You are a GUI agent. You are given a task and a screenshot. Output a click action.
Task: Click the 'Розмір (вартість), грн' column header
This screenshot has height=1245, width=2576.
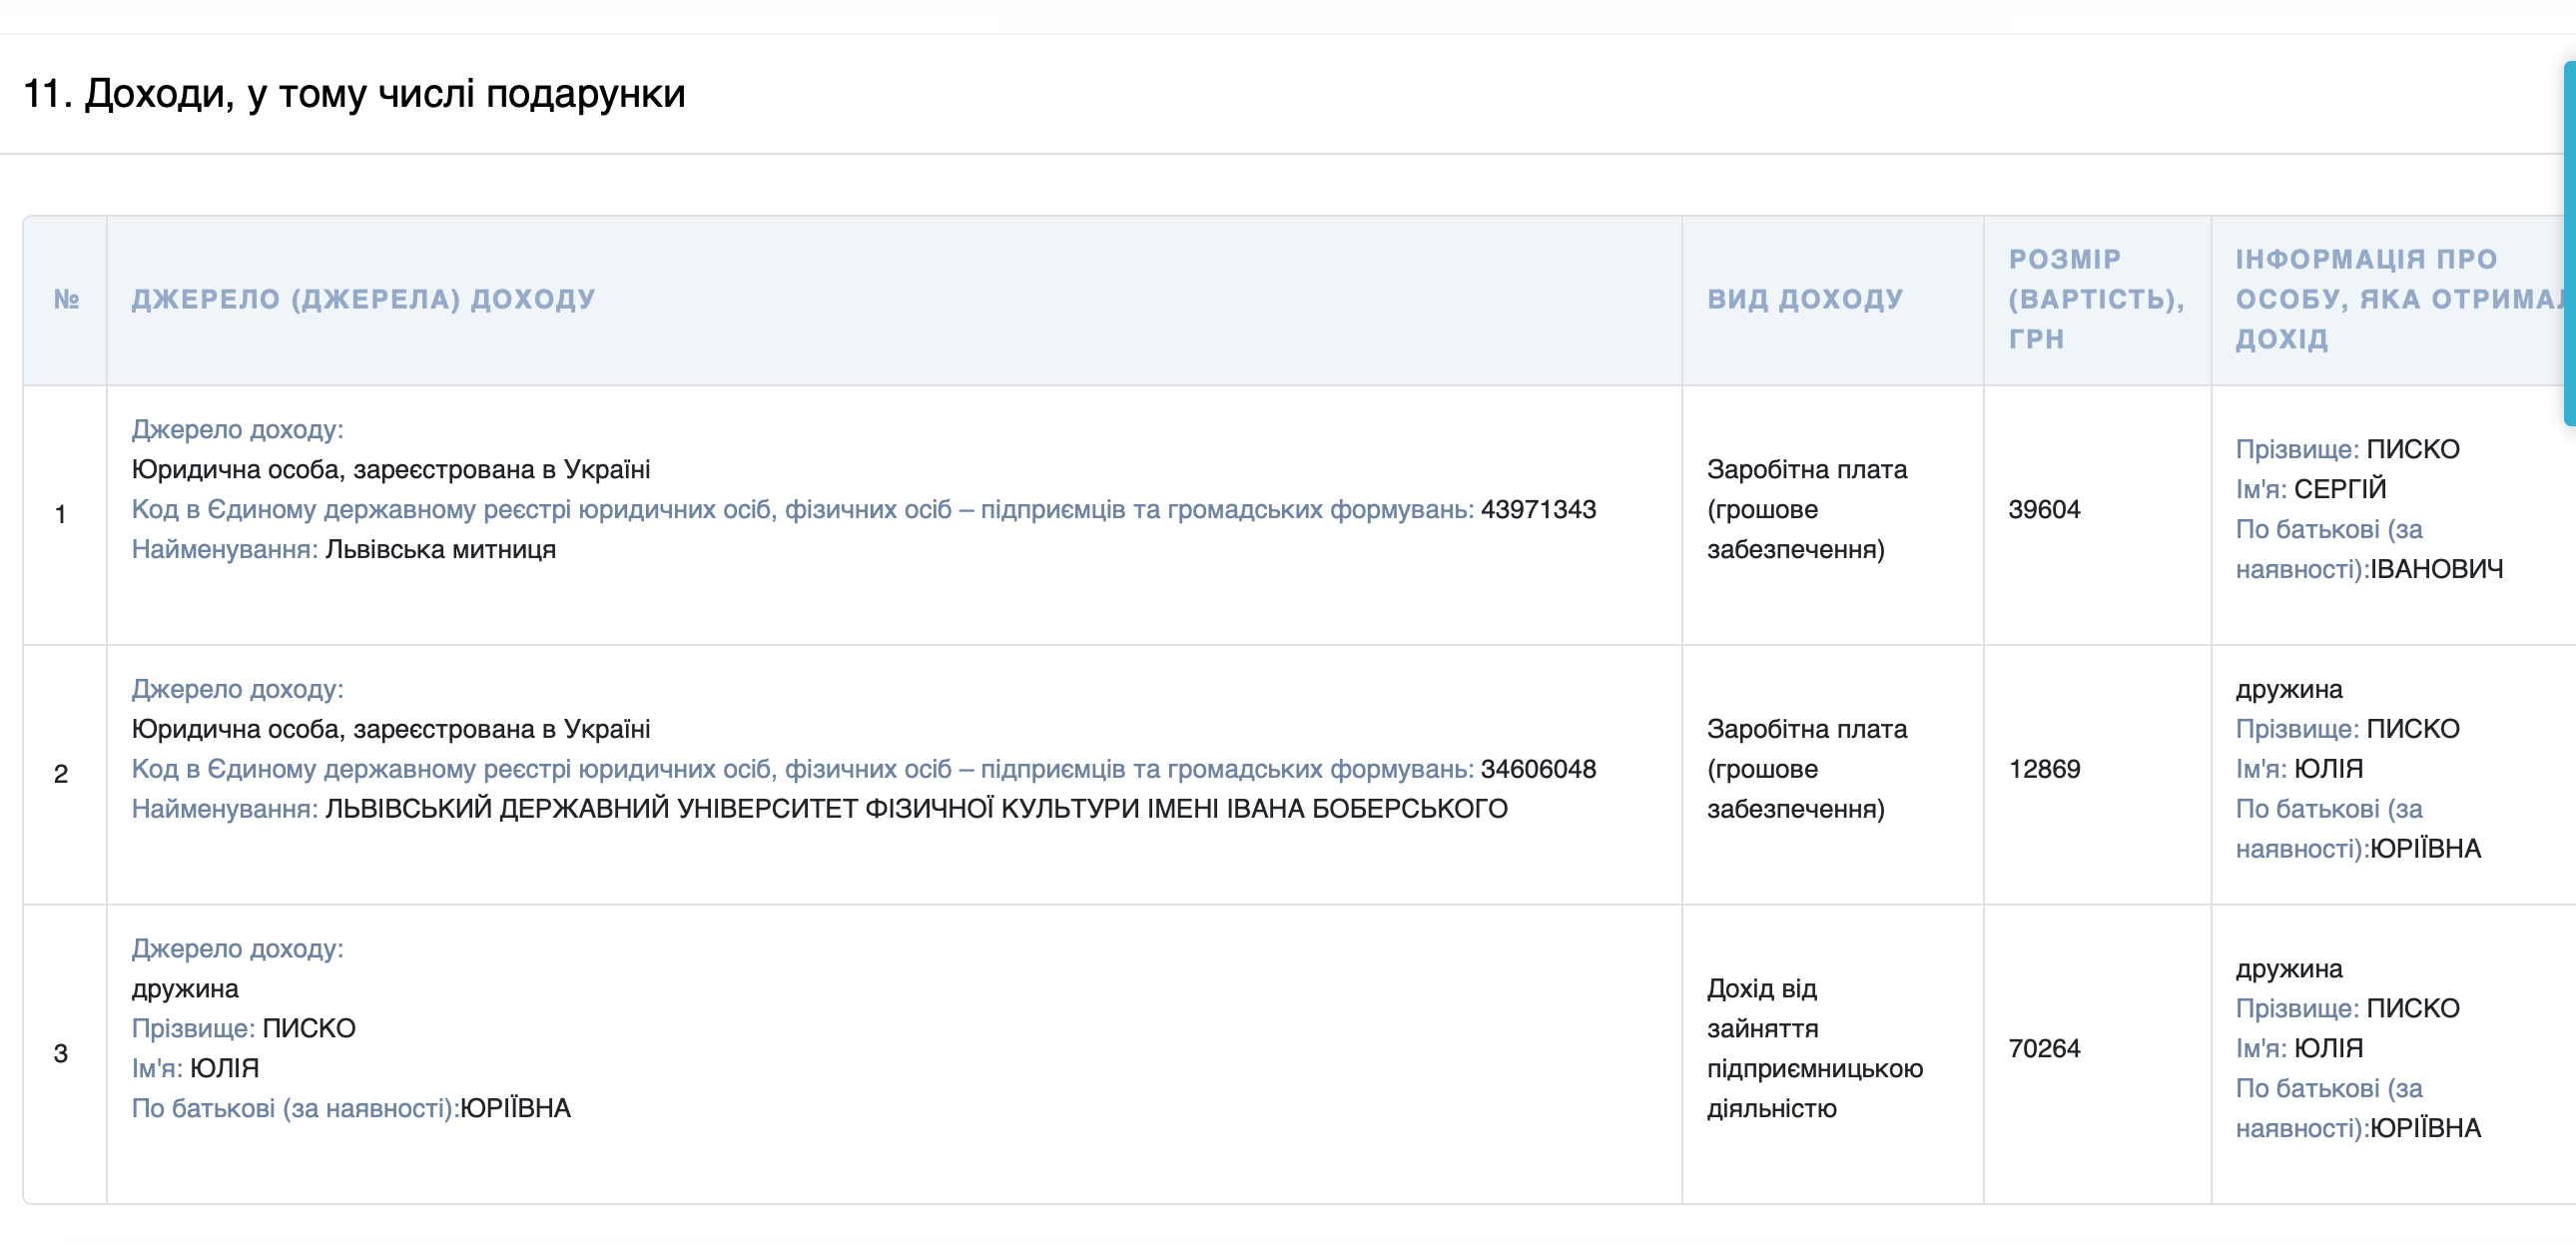point(2095,299)
